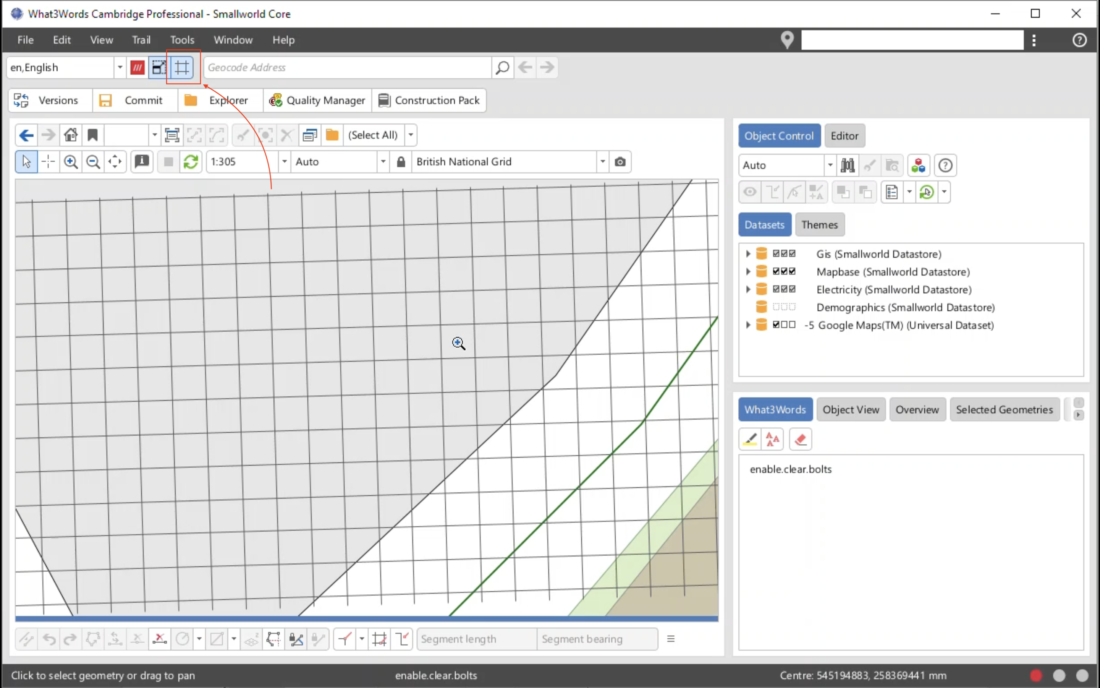Click the info tooltip speech-bubble icon
1100x688 pixels.
142,162
